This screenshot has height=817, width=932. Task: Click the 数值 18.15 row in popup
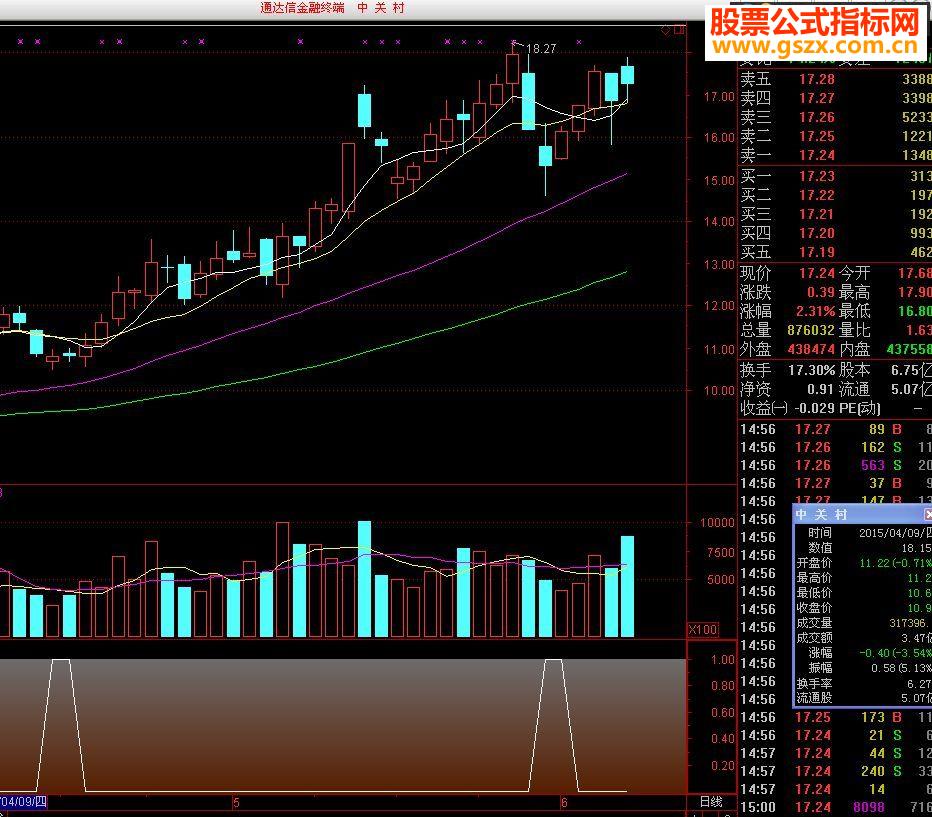pos(864,548)
